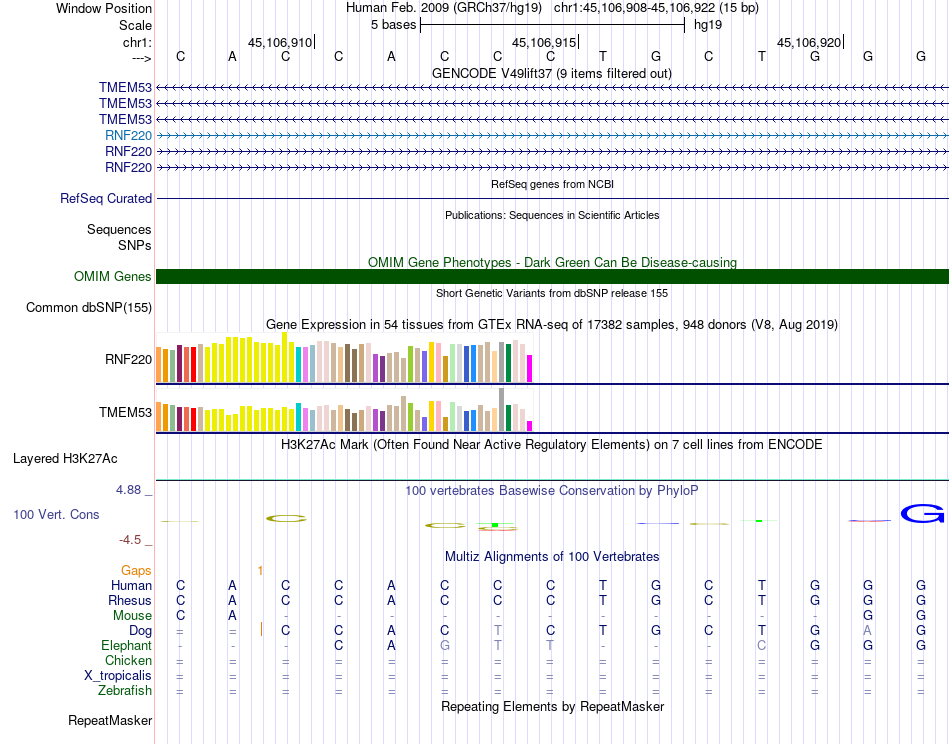Click the orange gap count '1' in Gaps row
This screenshot has width=950, height=744.
coord(260,571)
